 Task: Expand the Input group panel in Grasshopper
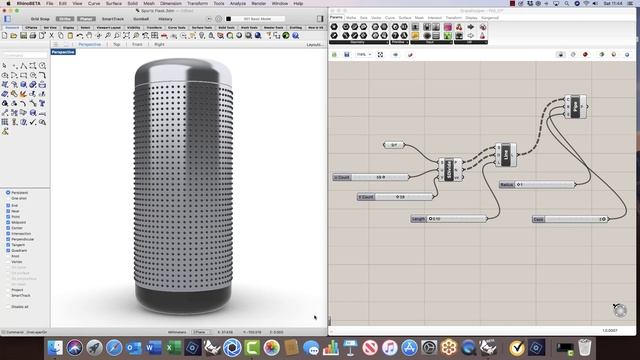click(x=432, y=42)
